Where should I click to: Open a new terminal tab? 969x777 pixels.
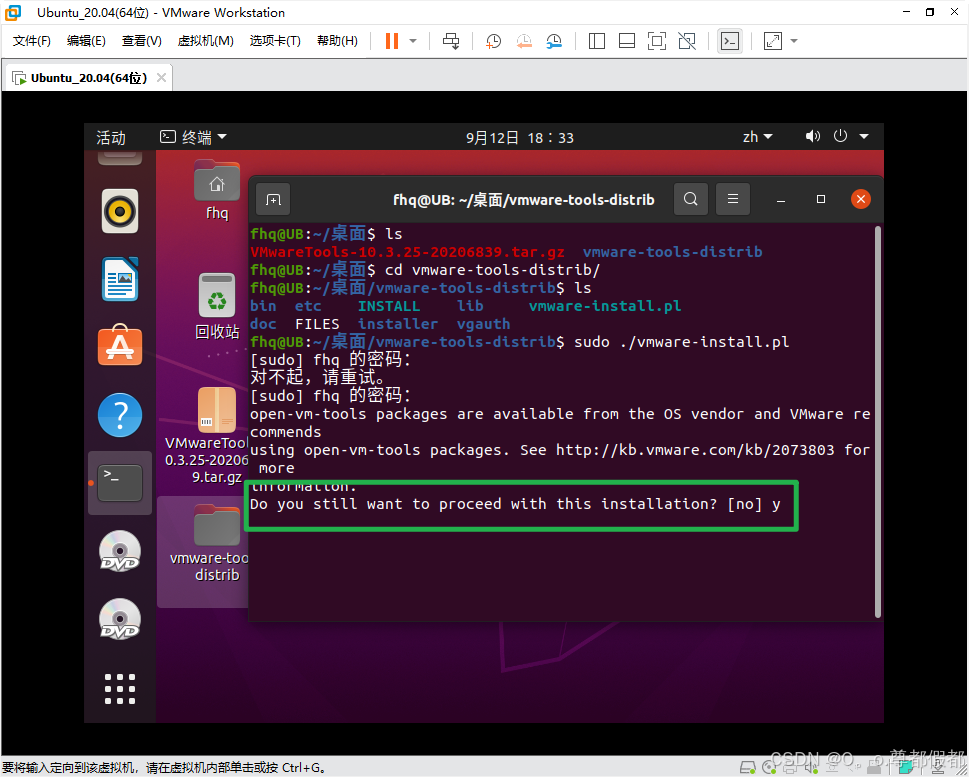click(x=273, y=199)
